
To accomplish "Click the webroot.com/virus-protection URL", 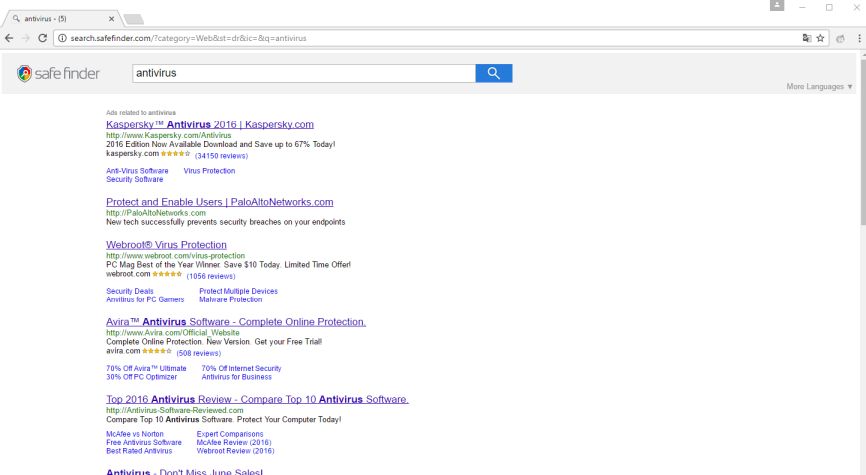I will [176, 256].
